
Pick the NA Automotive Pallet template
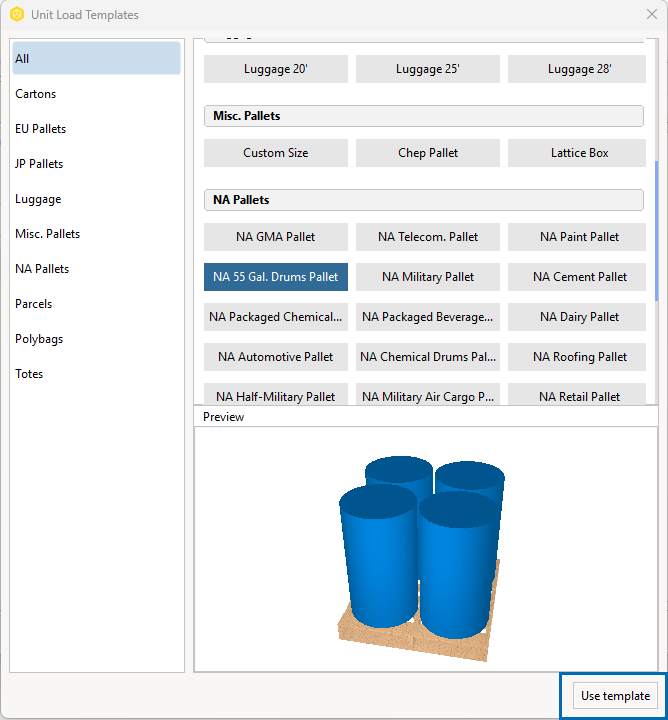click(x=276, y=357)
